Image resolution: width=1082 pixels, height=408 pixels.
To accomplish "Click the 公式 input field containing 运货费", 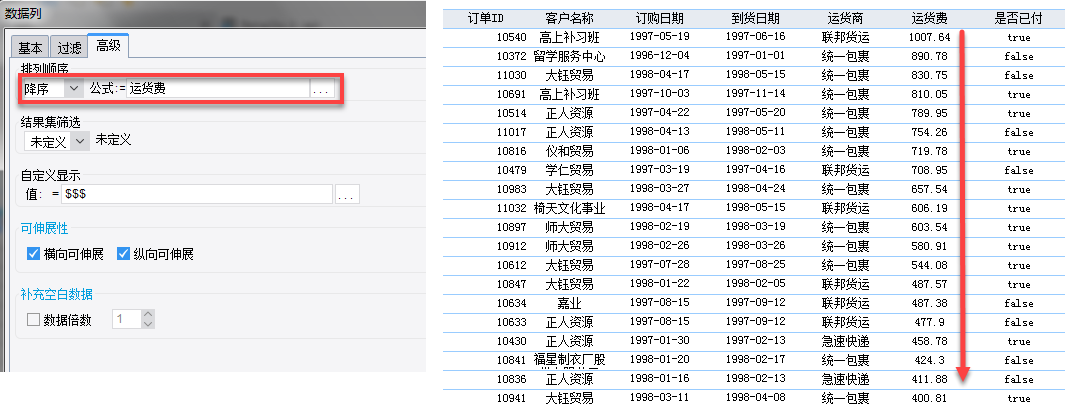I will (217, 88).
